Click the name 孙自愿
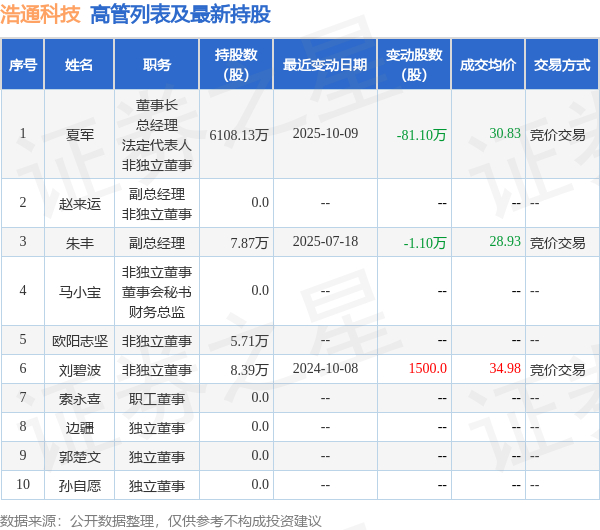Image resolution: width=600 pixels, height=530 pixels. pyautogui.click(x=80, y=486)
